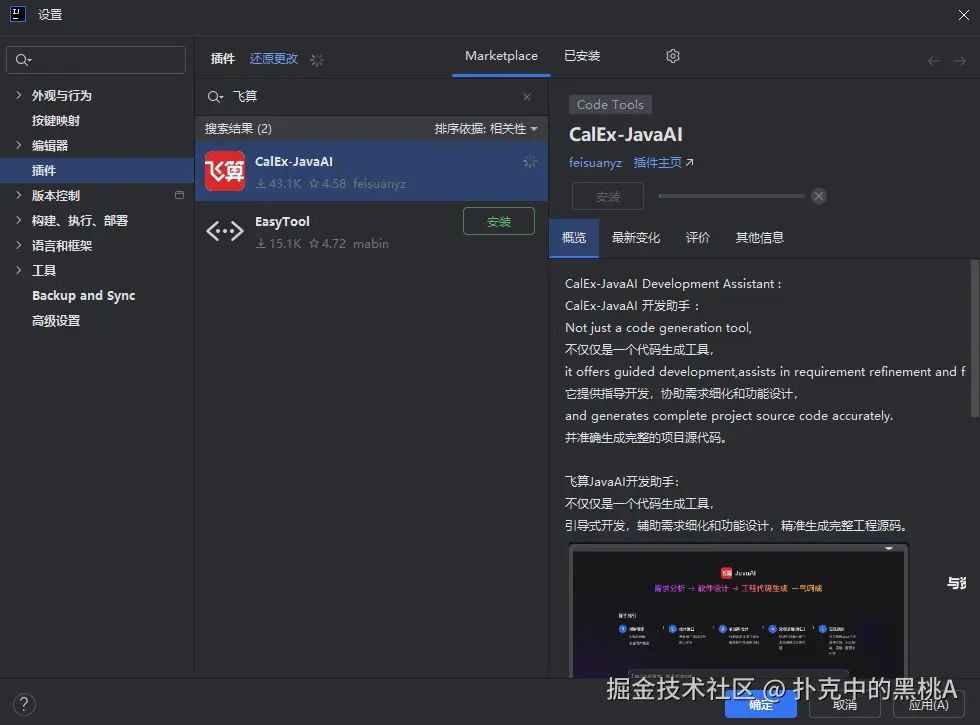Click the 应用(A) button
The width and height of the screenshot is (980, 725).
coord(929,705)
